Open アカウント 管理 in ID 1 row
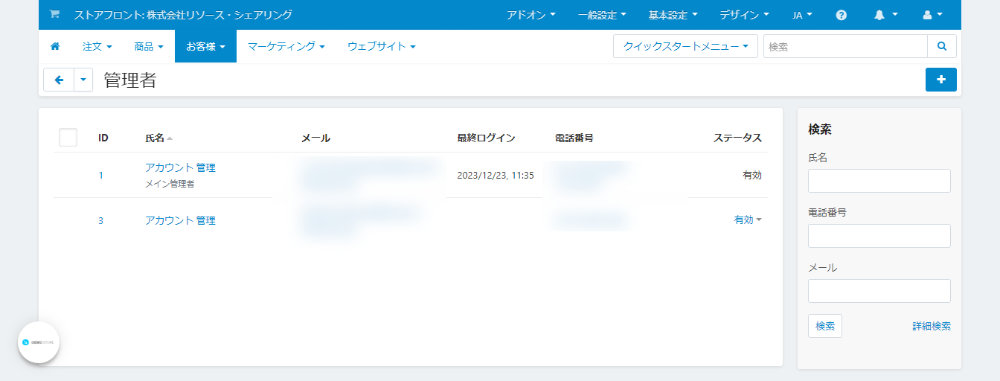Image resolution: width=1000 pixels, height=381 pixels. pos(180,168)
